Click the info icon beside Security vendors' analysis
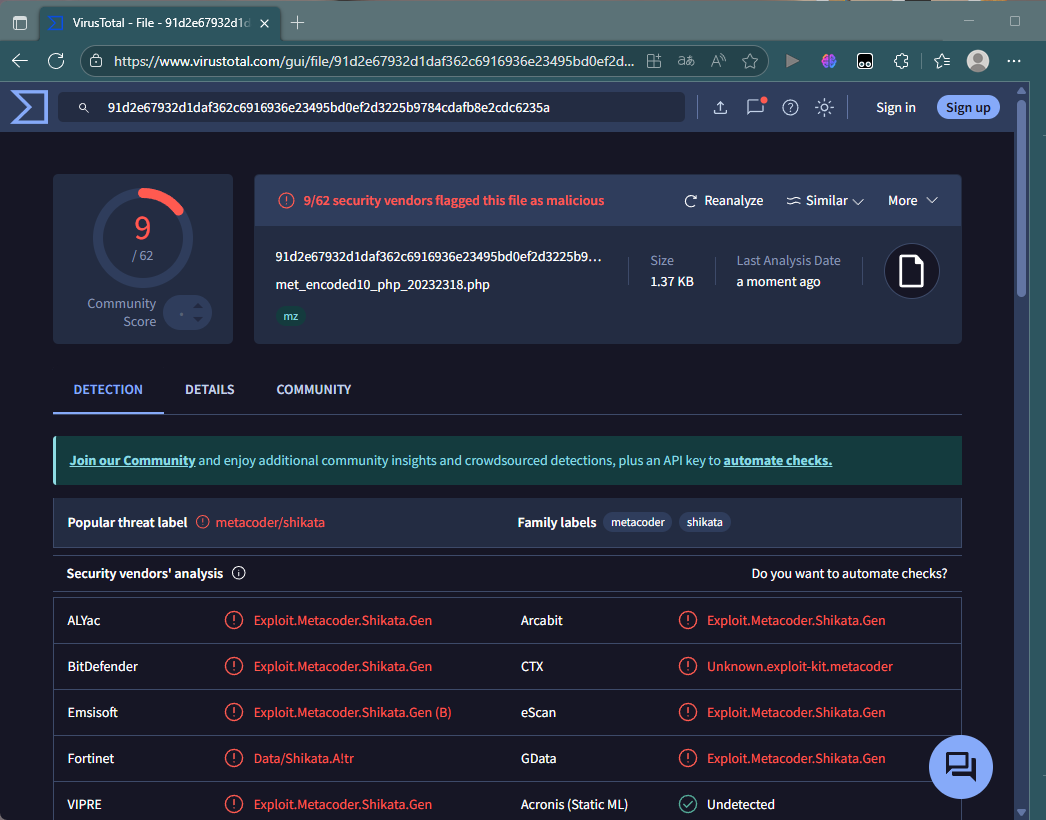 (239, 573)
